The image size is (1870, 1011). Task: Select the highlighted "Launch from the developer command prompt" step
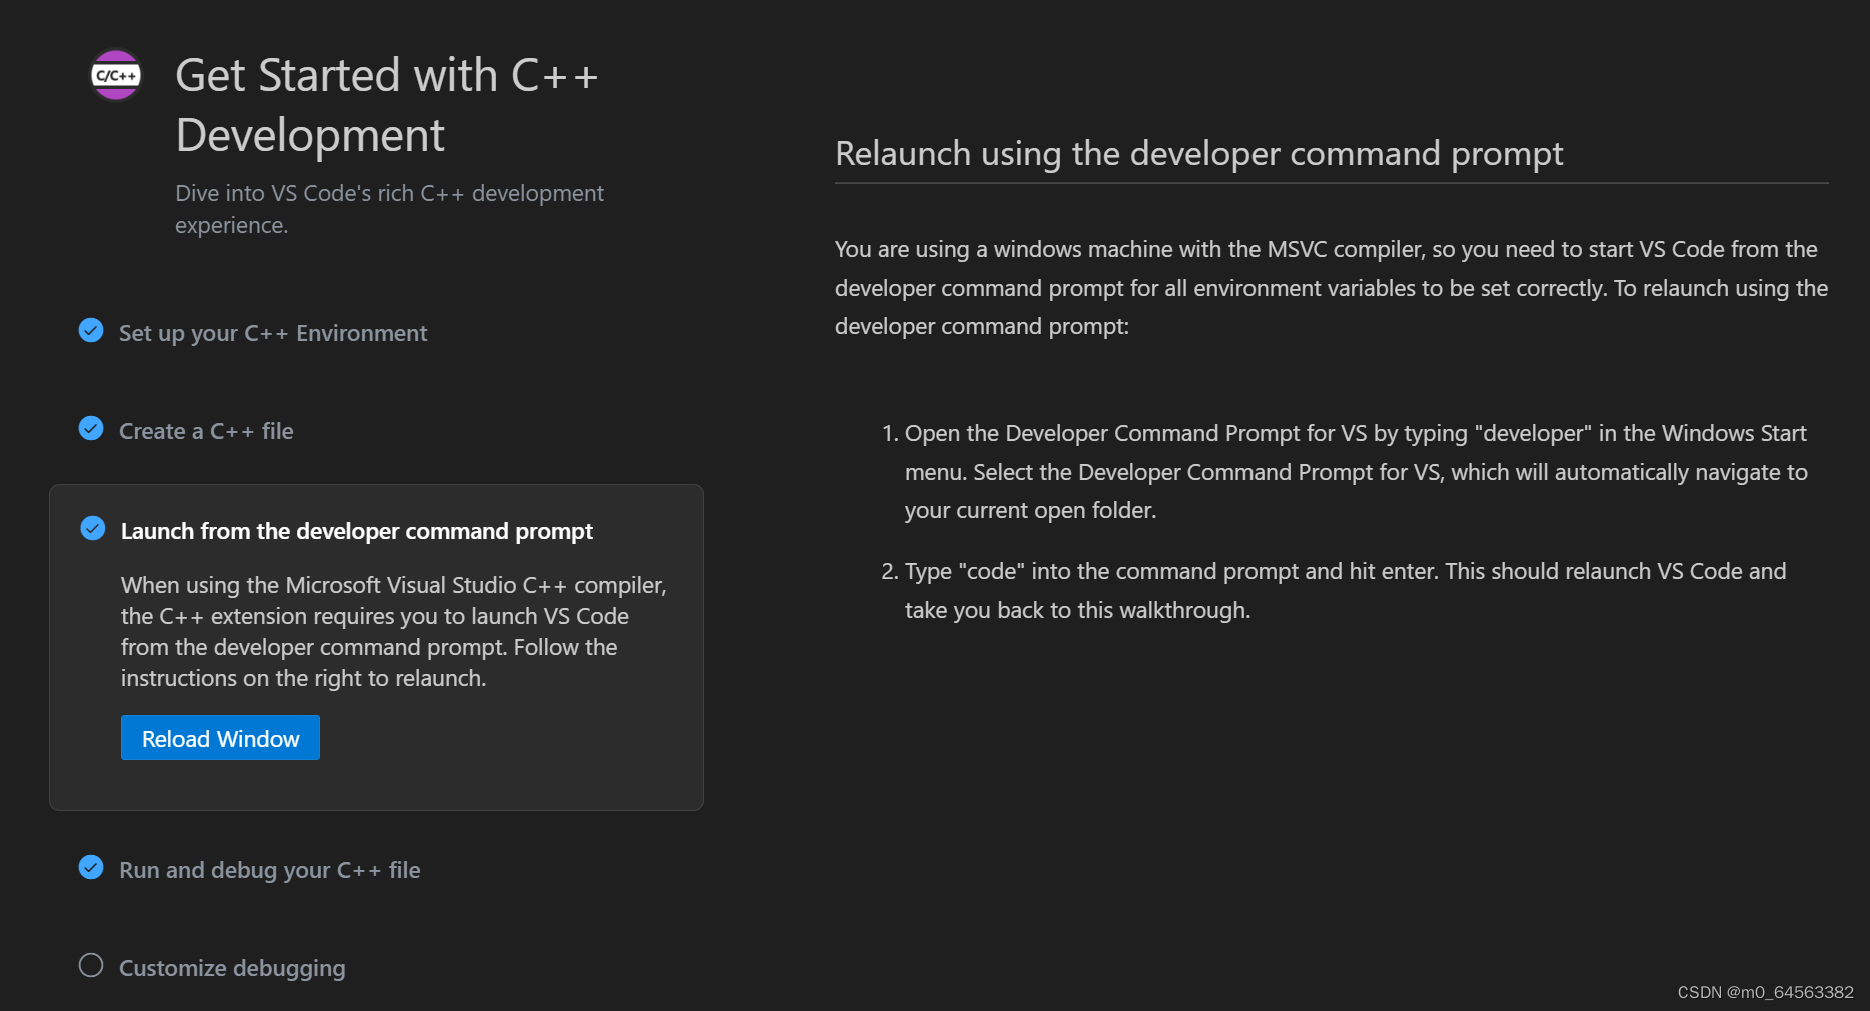click(x=356, y=530)
